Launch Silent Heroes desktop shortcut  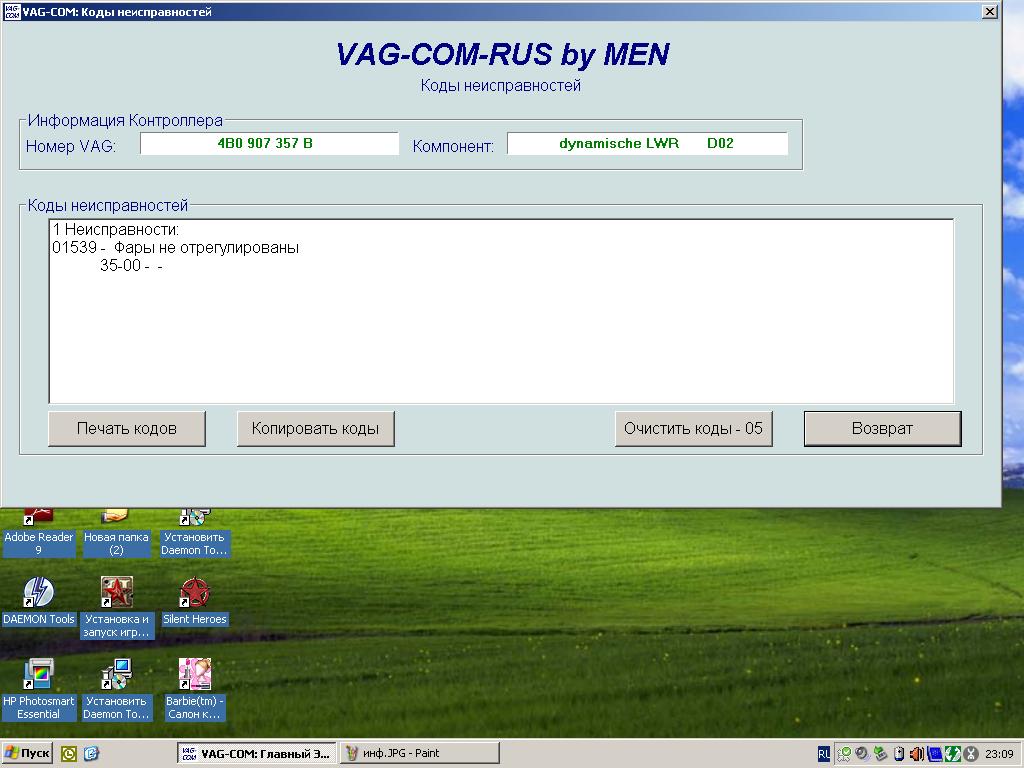194,594
